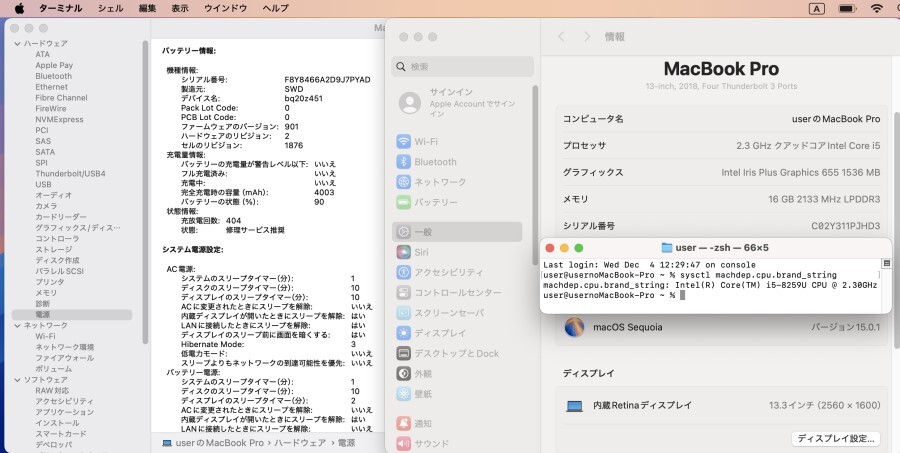900x453 pixels.
Task: Select アプリケーション under ソフトウェア
Action: click(64, 412)
